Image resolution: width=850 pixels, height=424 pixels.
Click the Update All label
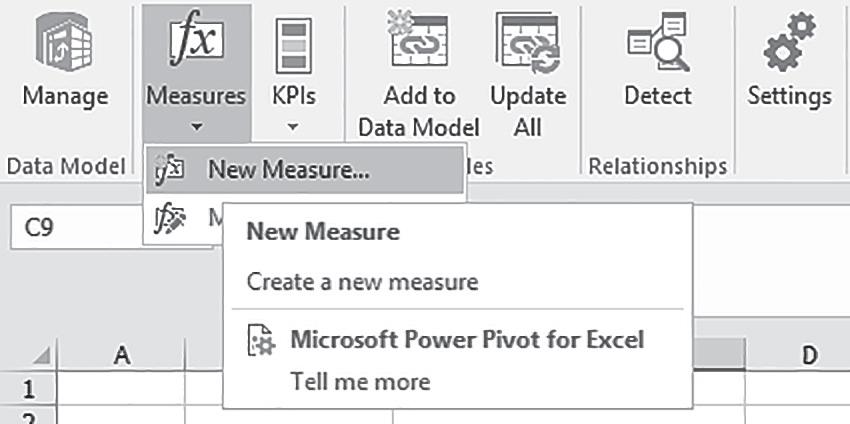click(x=527, y=111)
